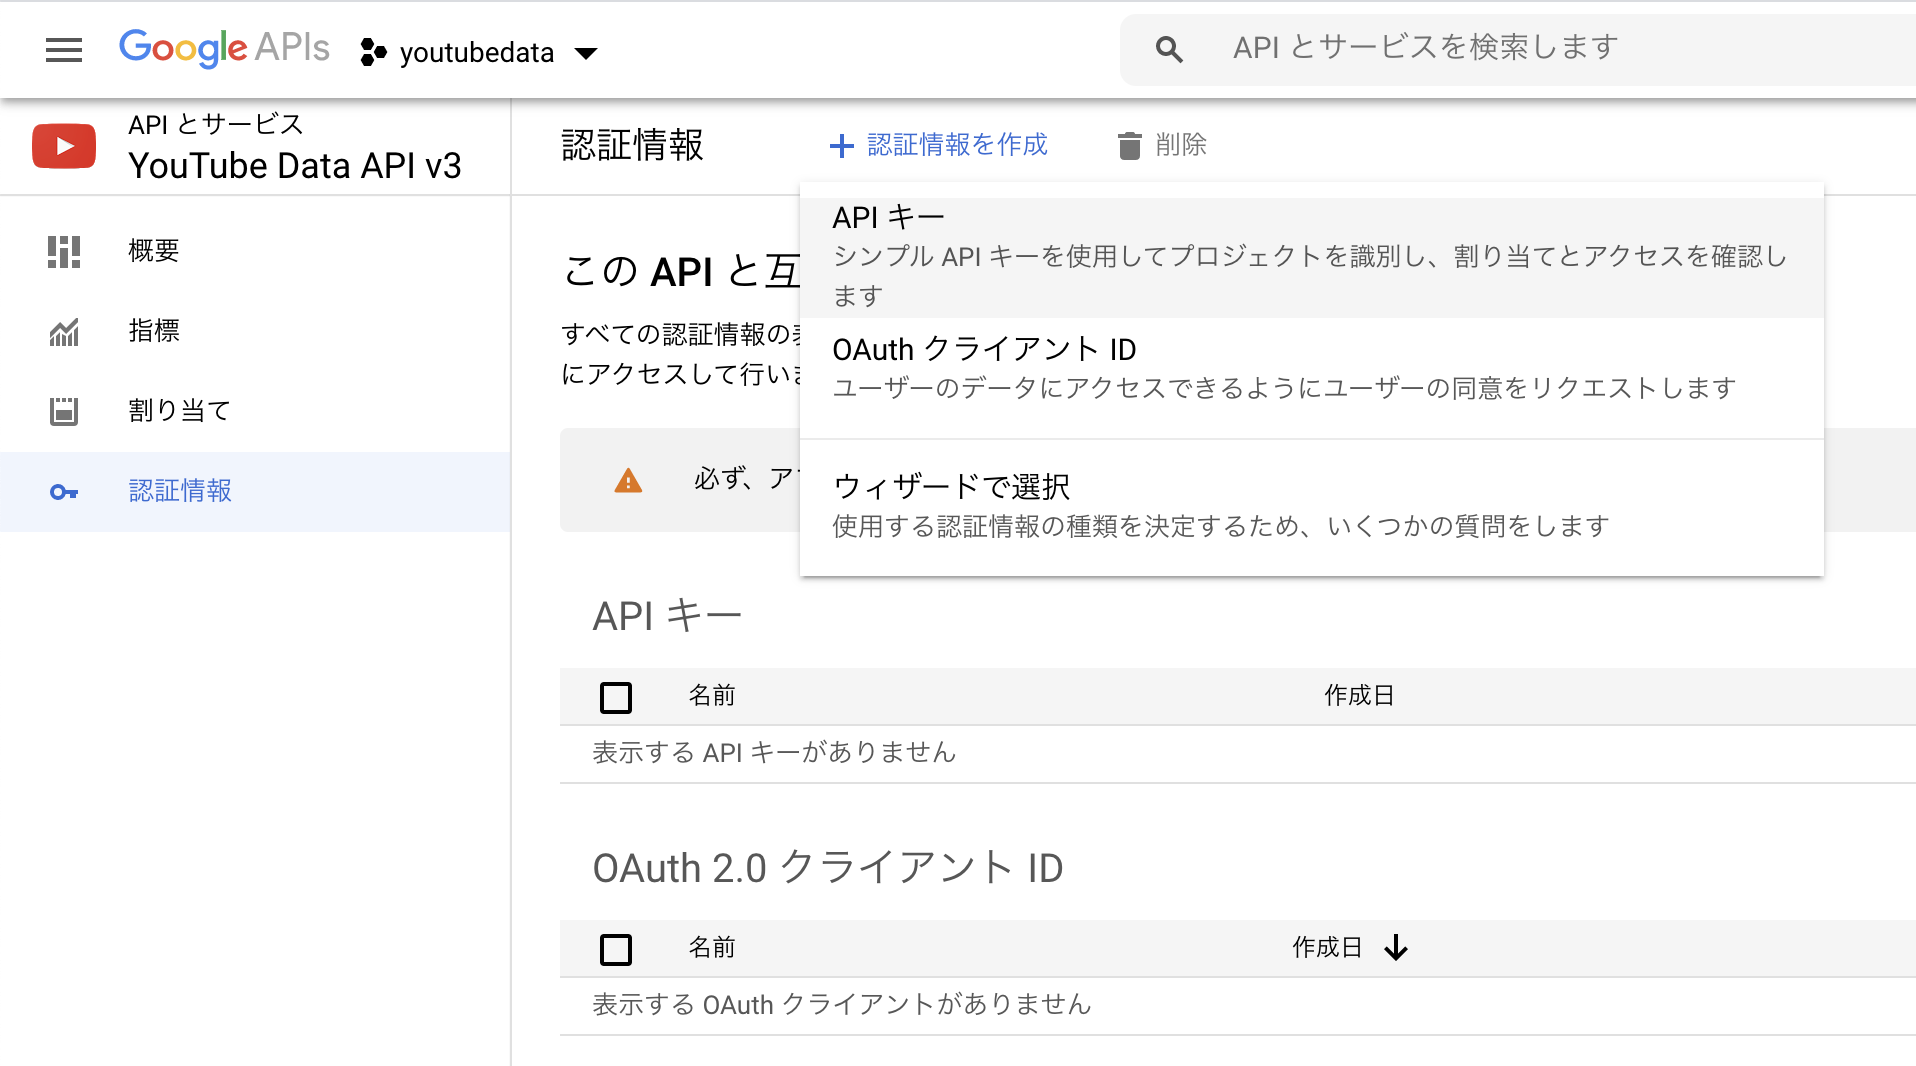This screenshot has width=1916, height=1066.
Task: Click the API キー section heading
Action: tap(667, 616)
